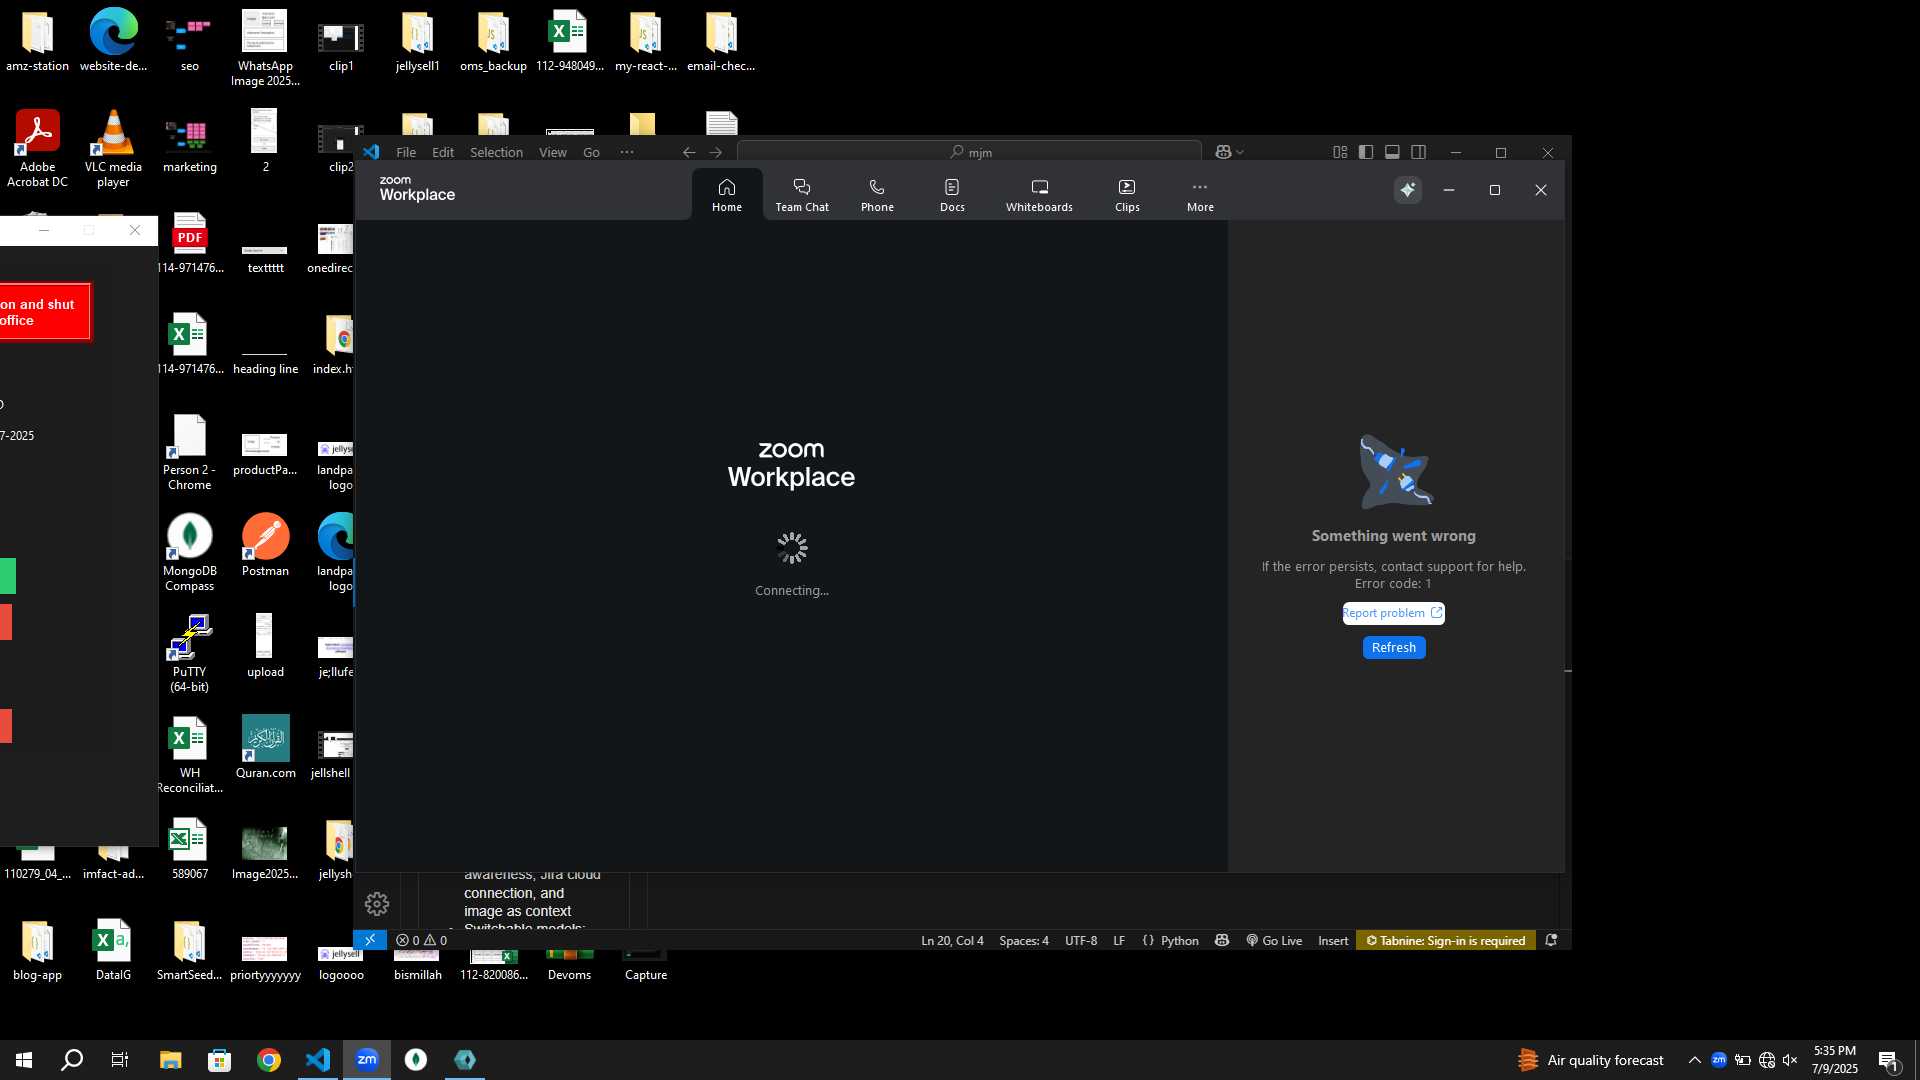Viewport: 1920px width, 1080px height.
Task: Open the View menu in VS Code
Action: coord(553,152)
